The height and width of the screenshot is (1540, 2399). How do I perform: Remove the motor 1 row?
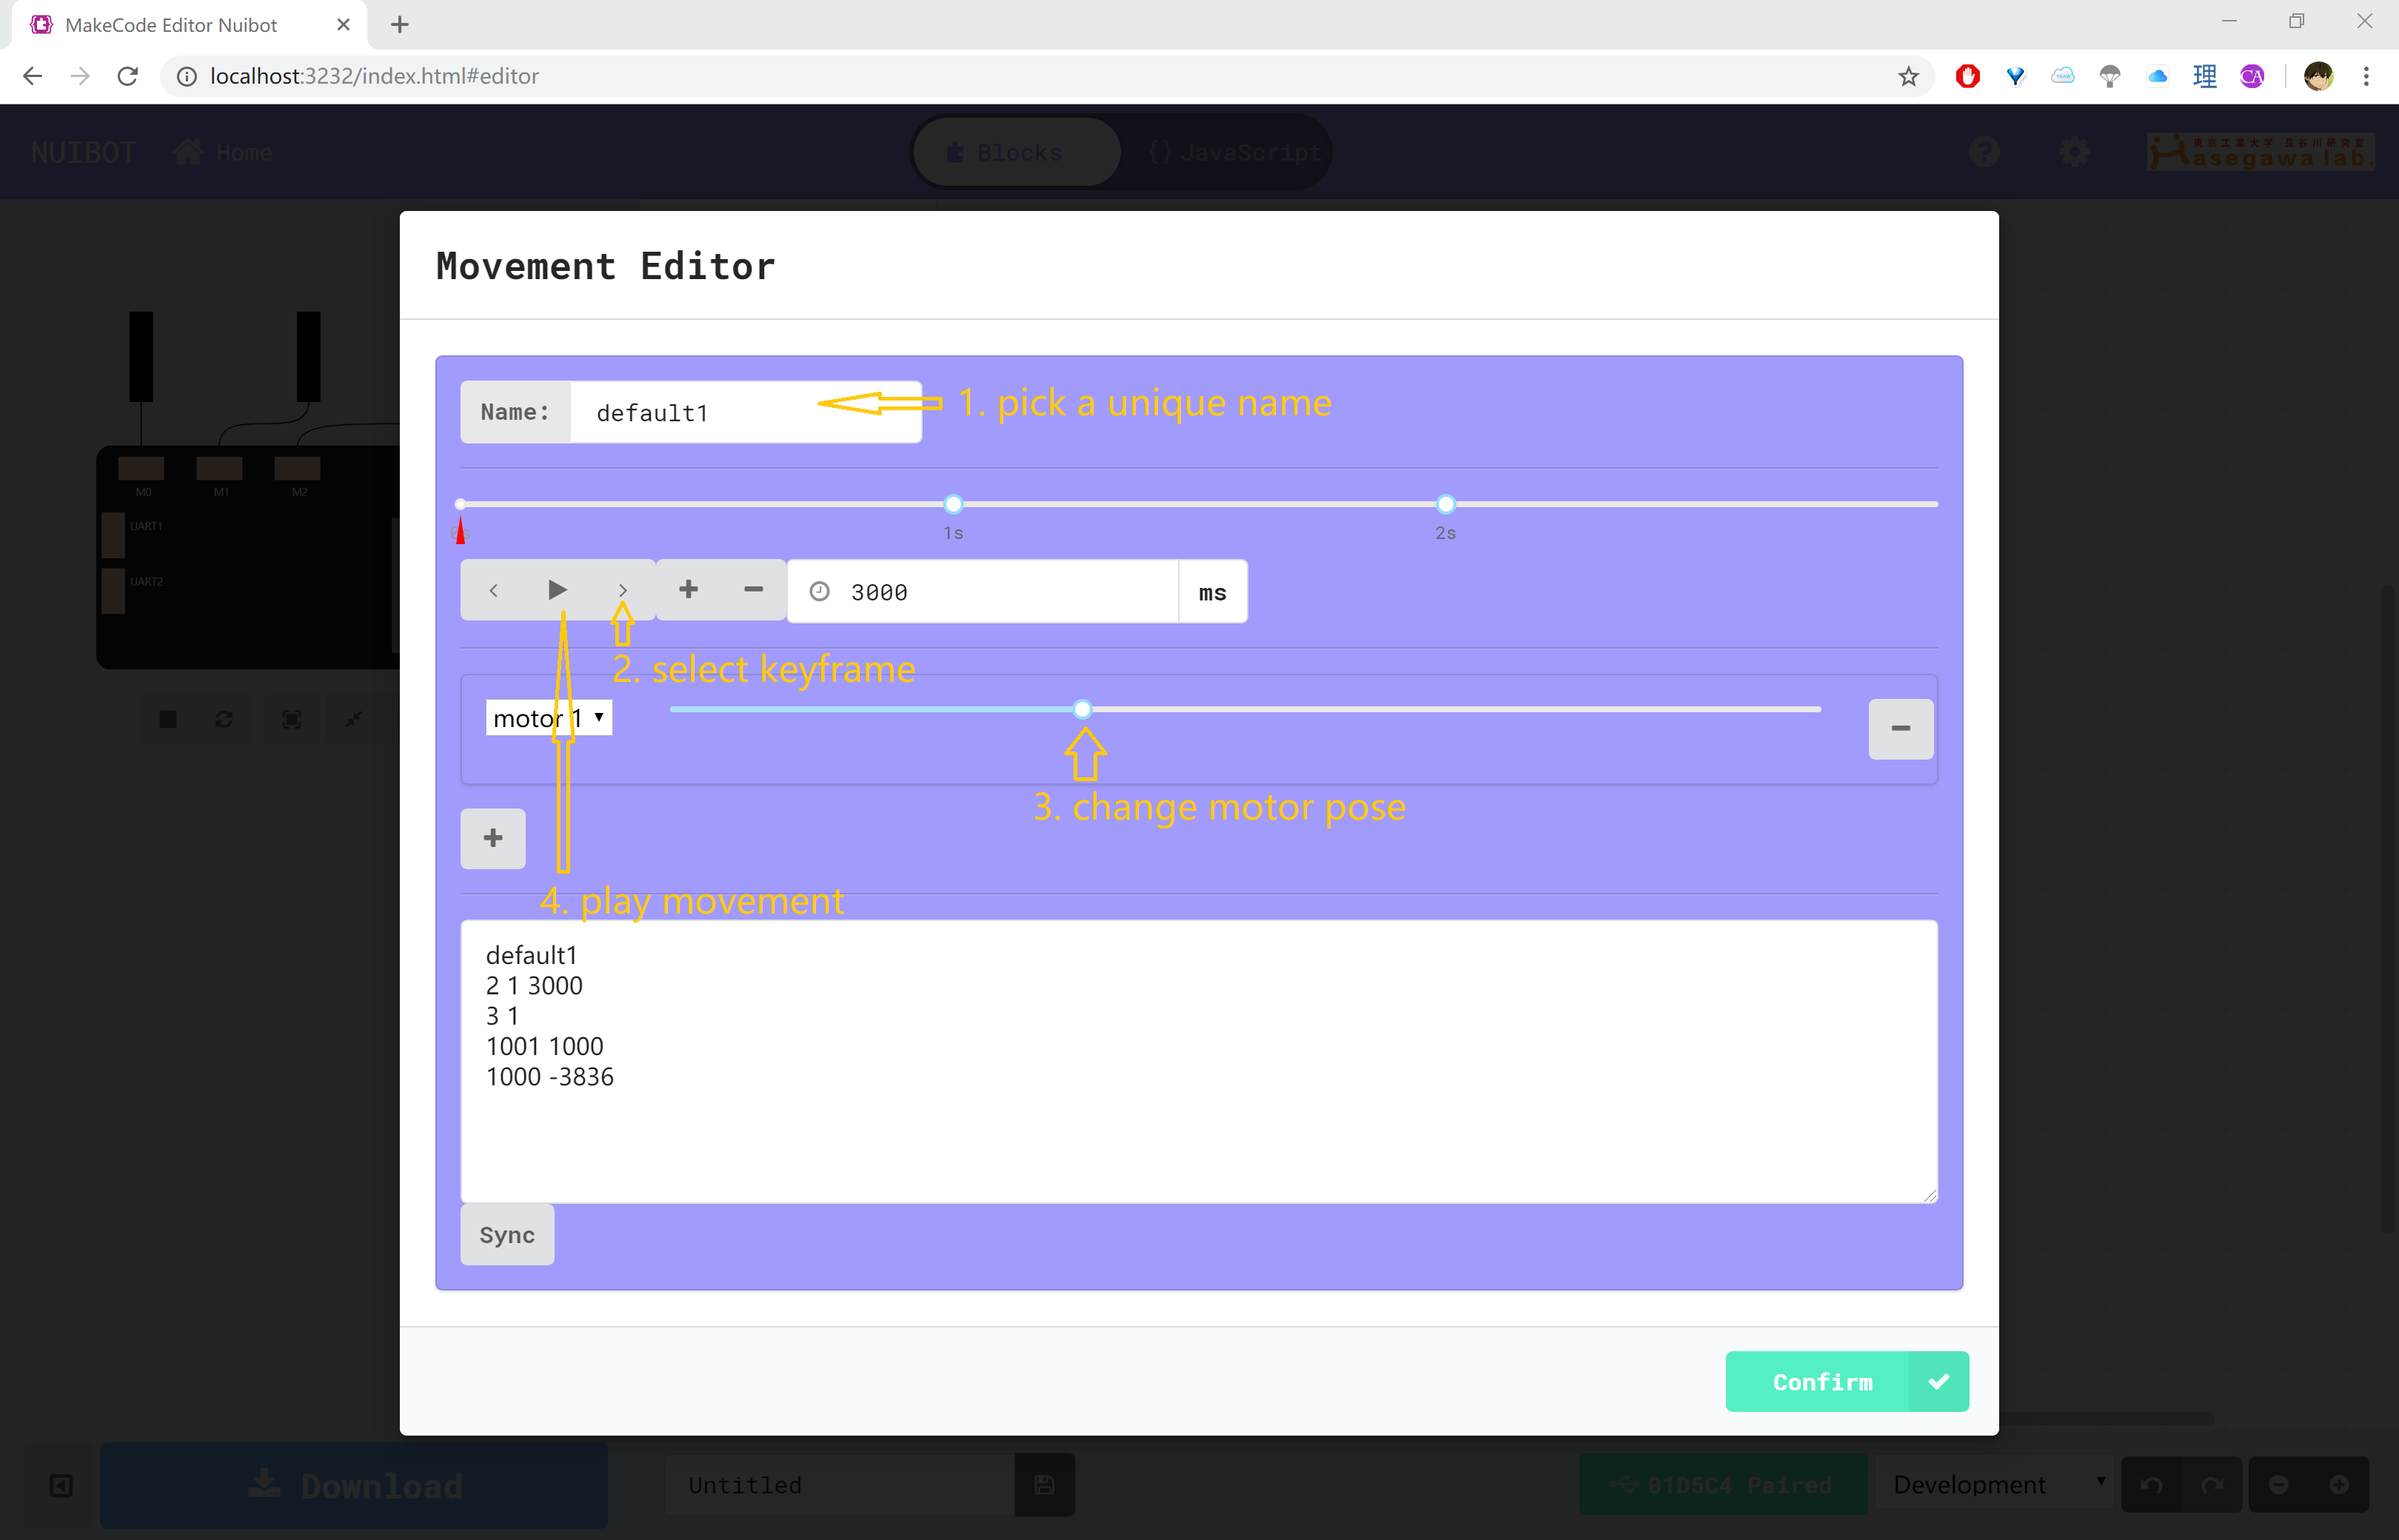point(1900,729)
